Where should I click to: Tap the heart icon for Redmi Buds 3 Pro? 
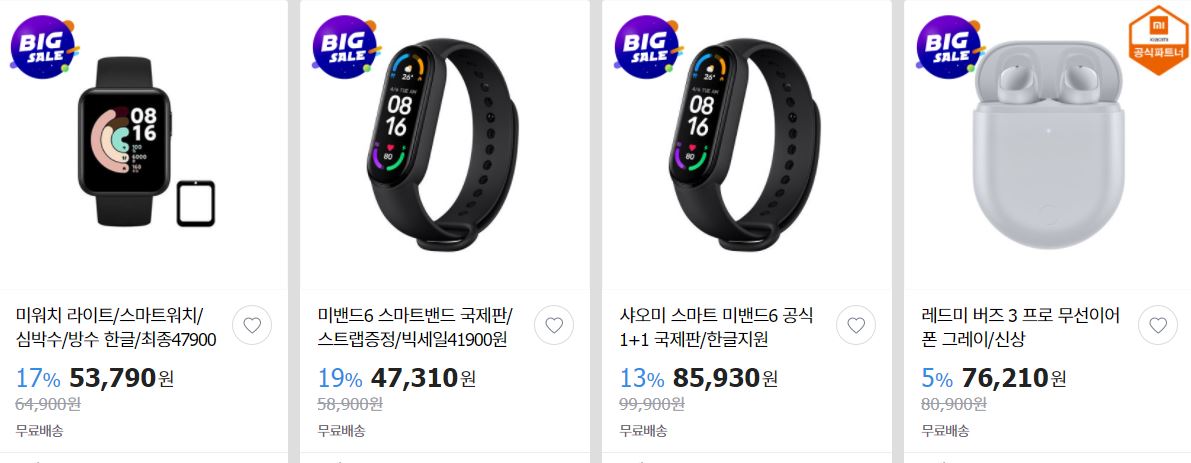(x=1158, y=326)
